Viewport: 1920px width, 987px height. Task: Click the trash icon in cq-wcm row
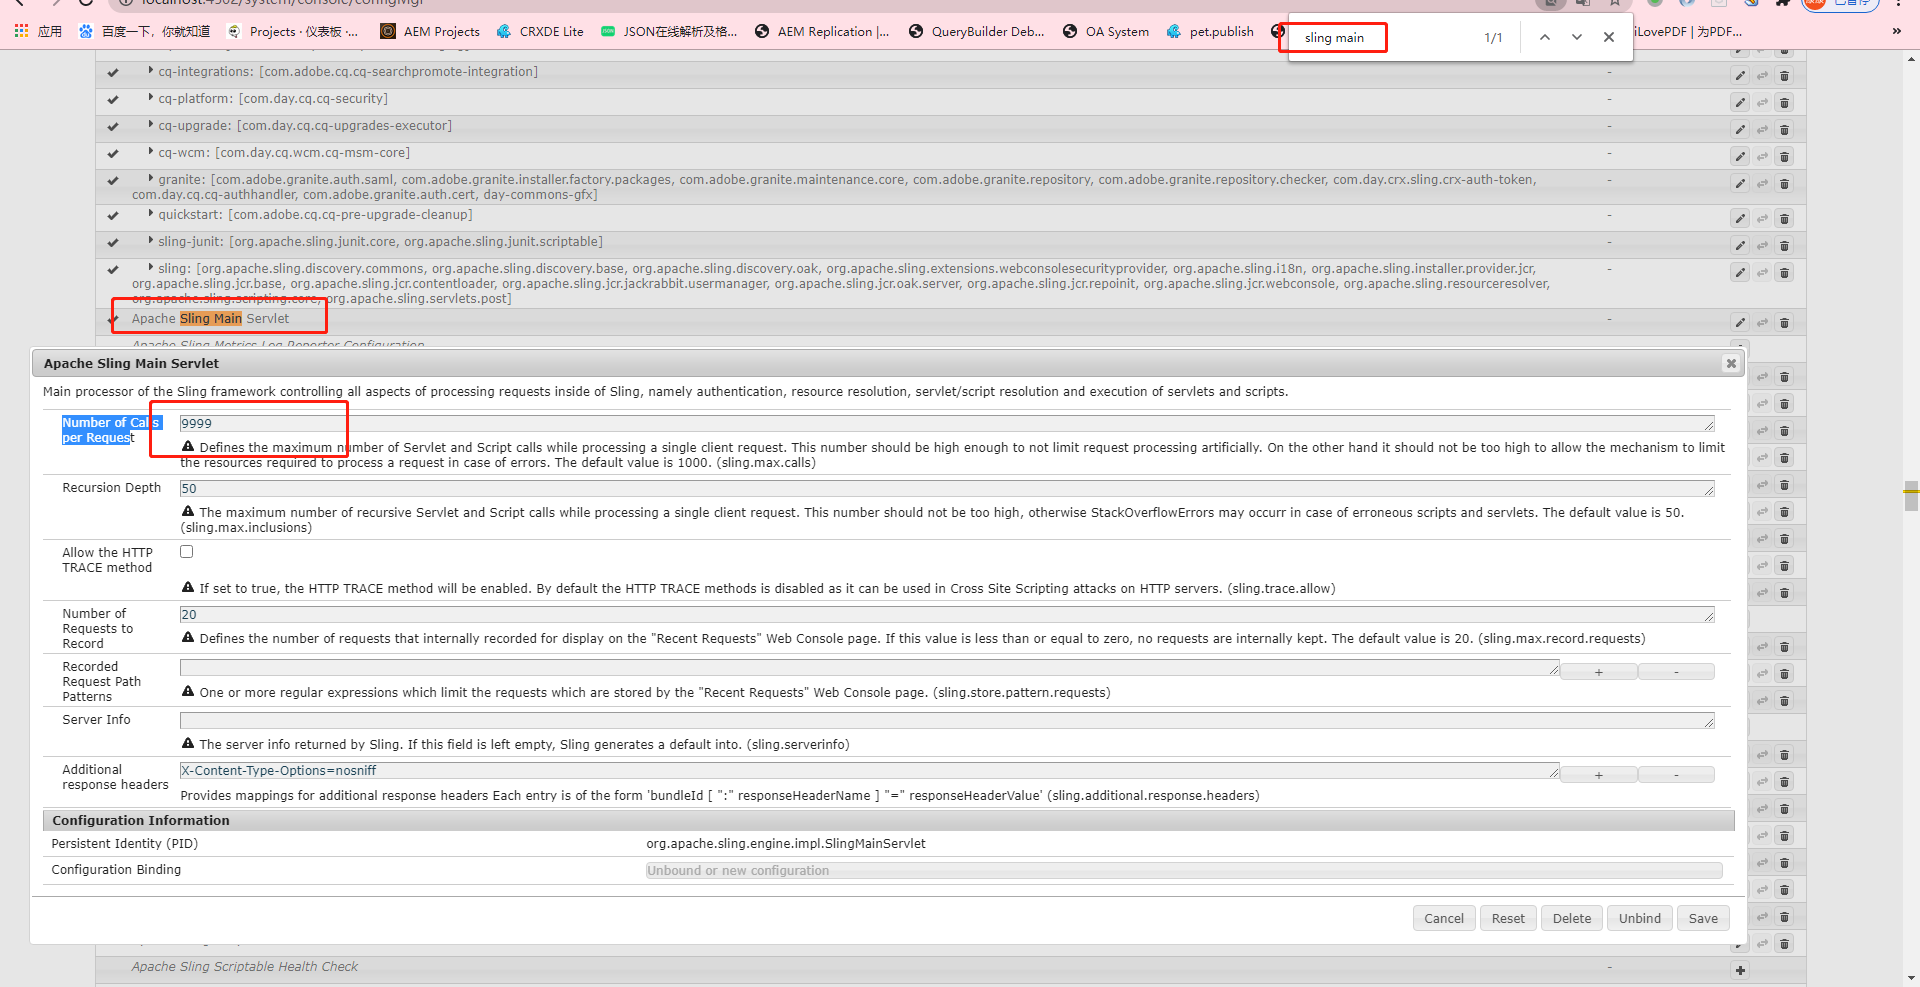[1784, 157]
